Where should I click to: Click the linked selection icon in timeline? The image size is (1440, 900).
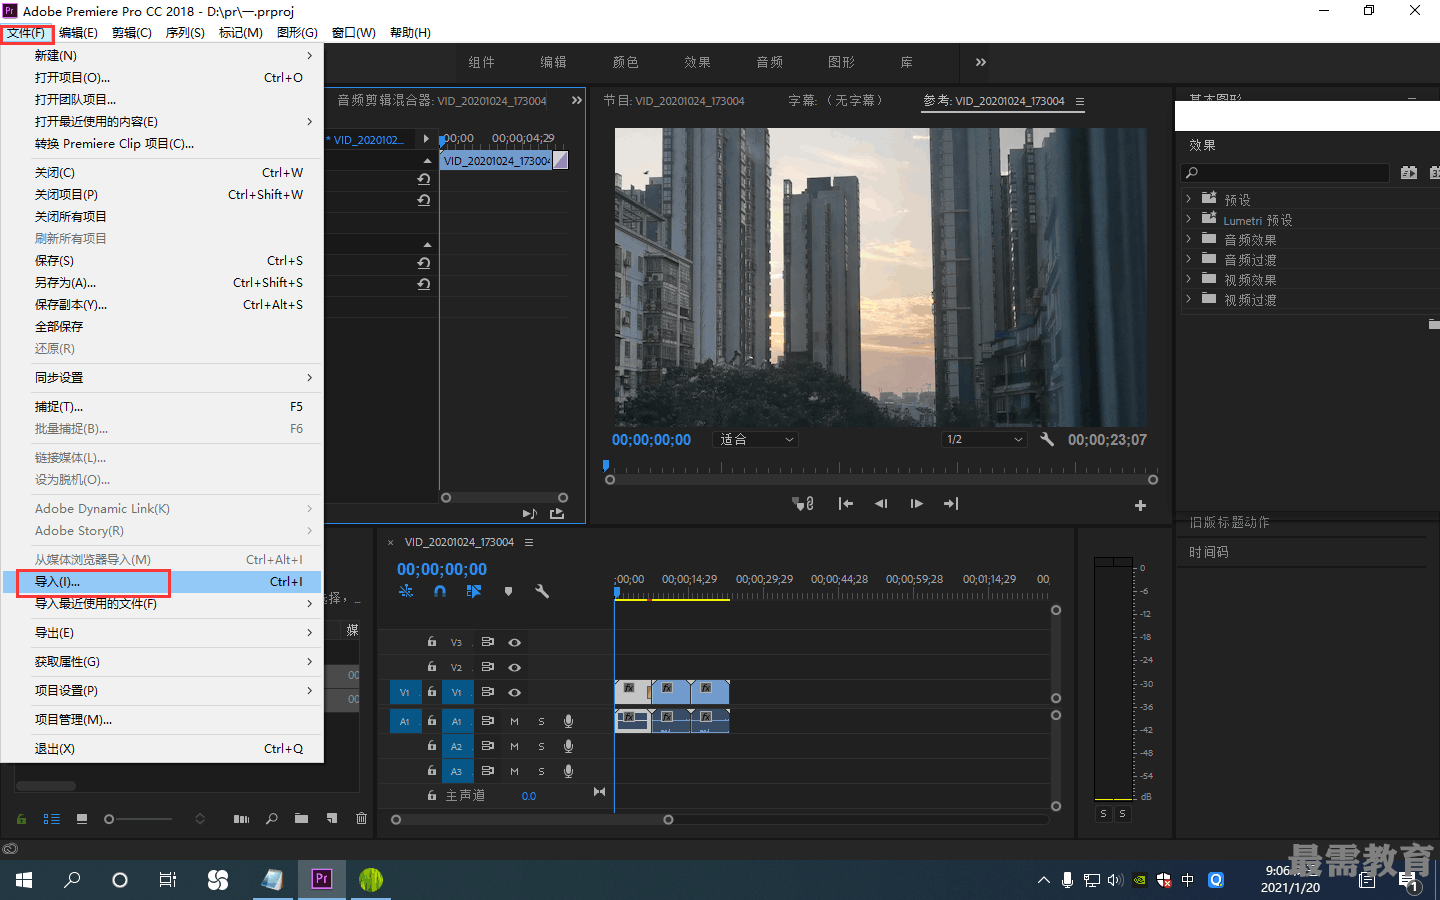(474, 591)
